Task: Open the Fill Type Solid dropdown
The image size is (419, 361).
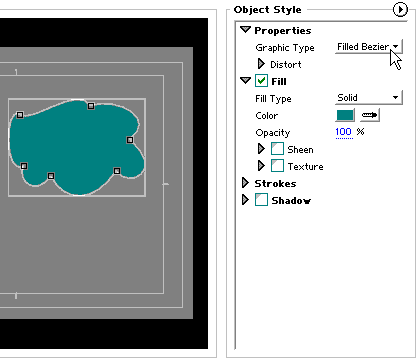Action: (369, 98)
